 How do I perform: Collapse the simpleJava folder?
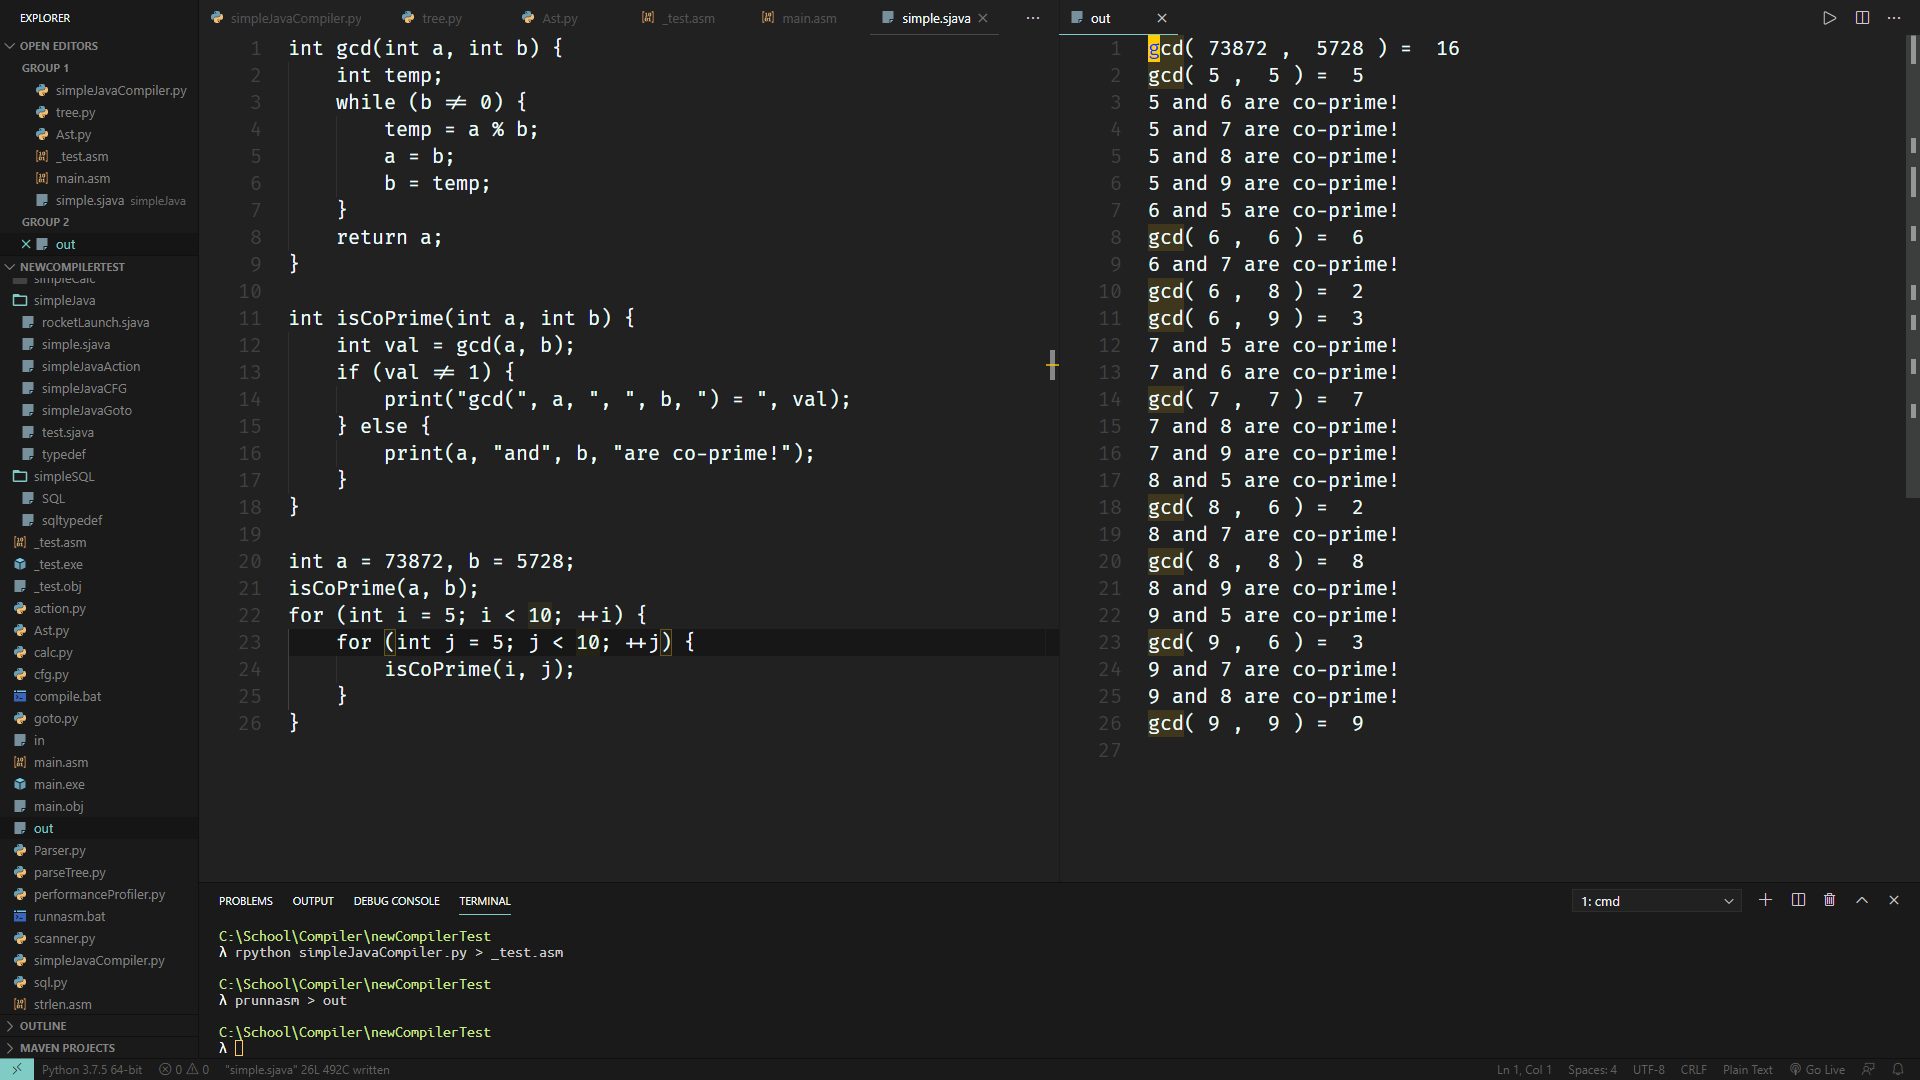pos(99,300)
